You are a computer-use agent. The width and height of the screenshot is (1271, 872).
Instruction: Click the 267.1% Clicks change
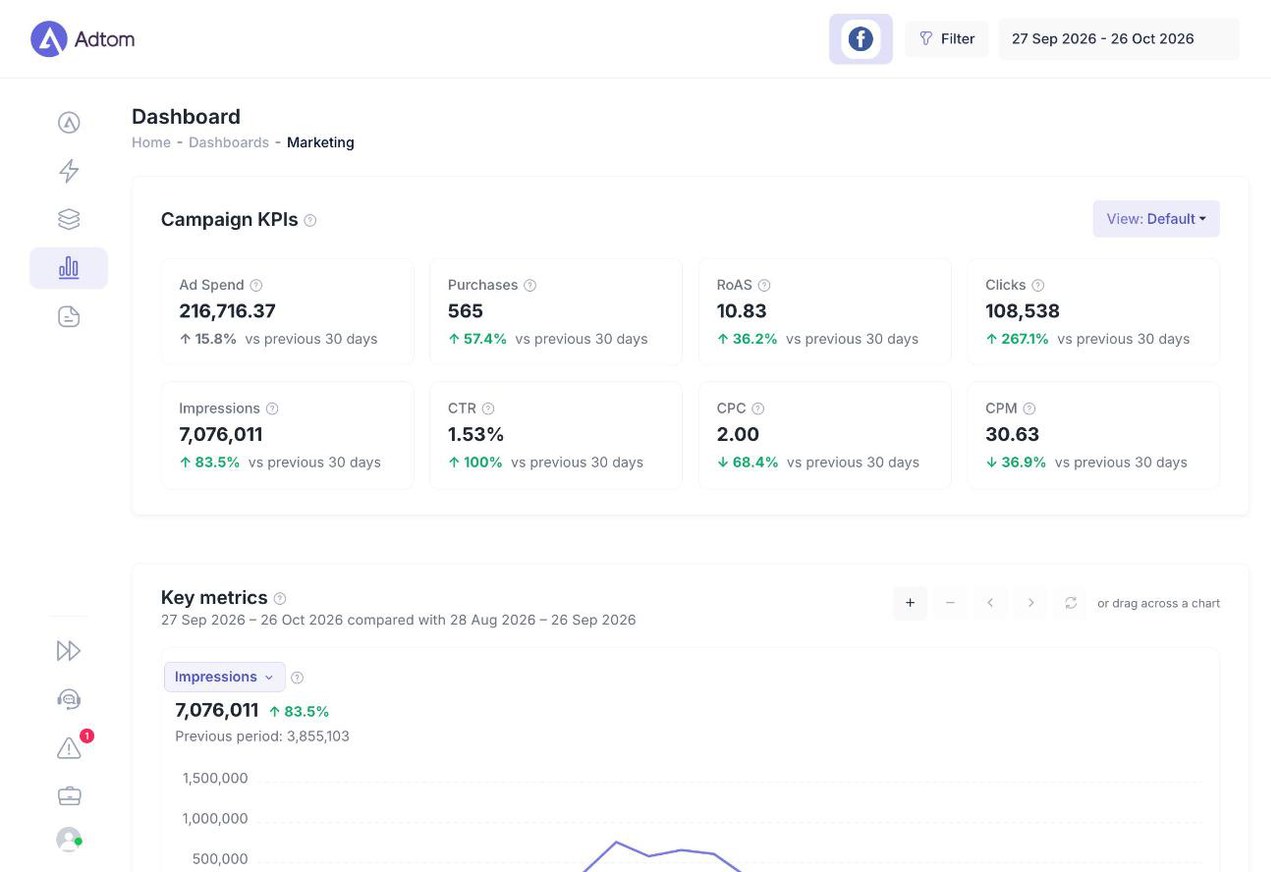click(1017, 339)
